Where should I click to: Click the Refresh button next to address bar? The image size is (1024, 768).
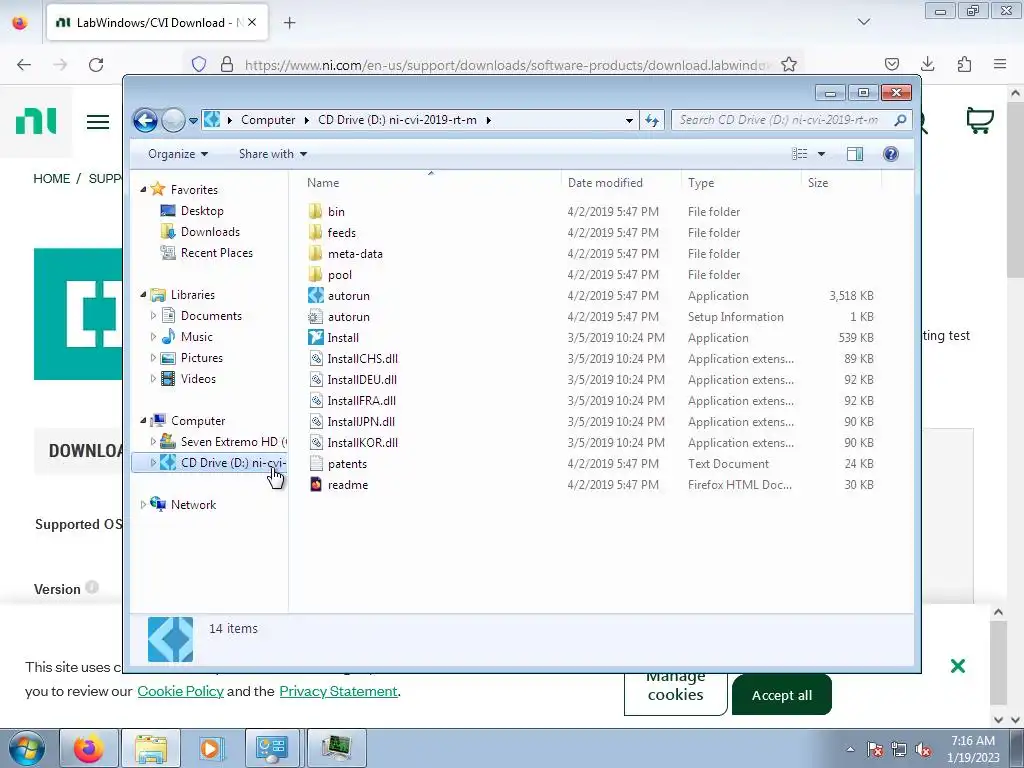[652, 120]
